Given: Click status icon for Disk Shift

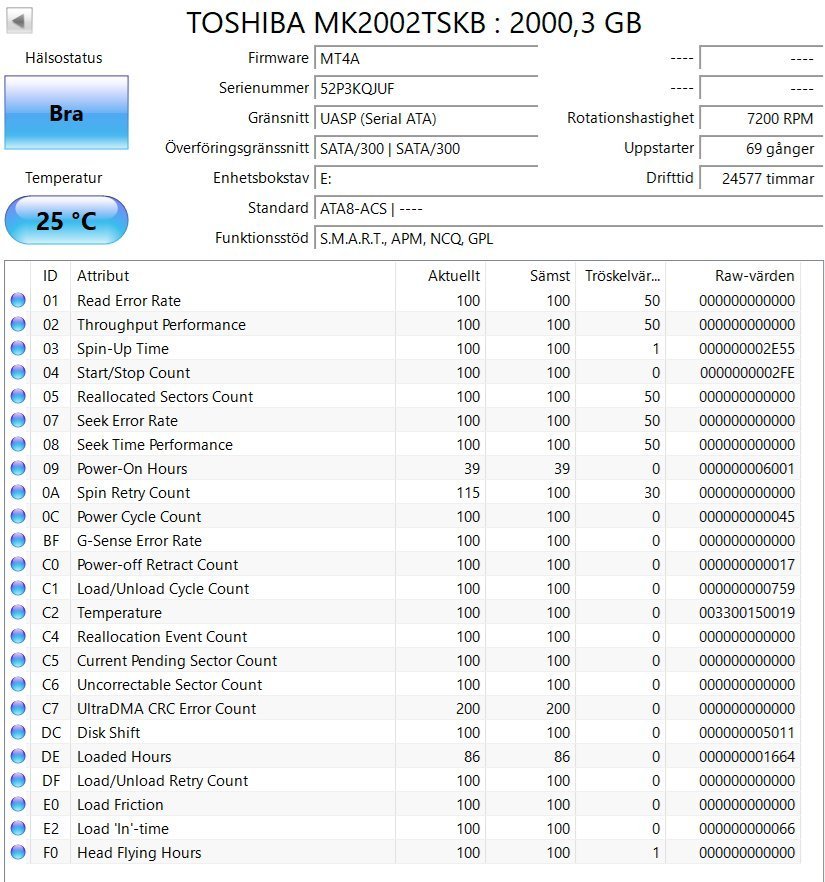Looking at the screenshot, I should 18,732.
